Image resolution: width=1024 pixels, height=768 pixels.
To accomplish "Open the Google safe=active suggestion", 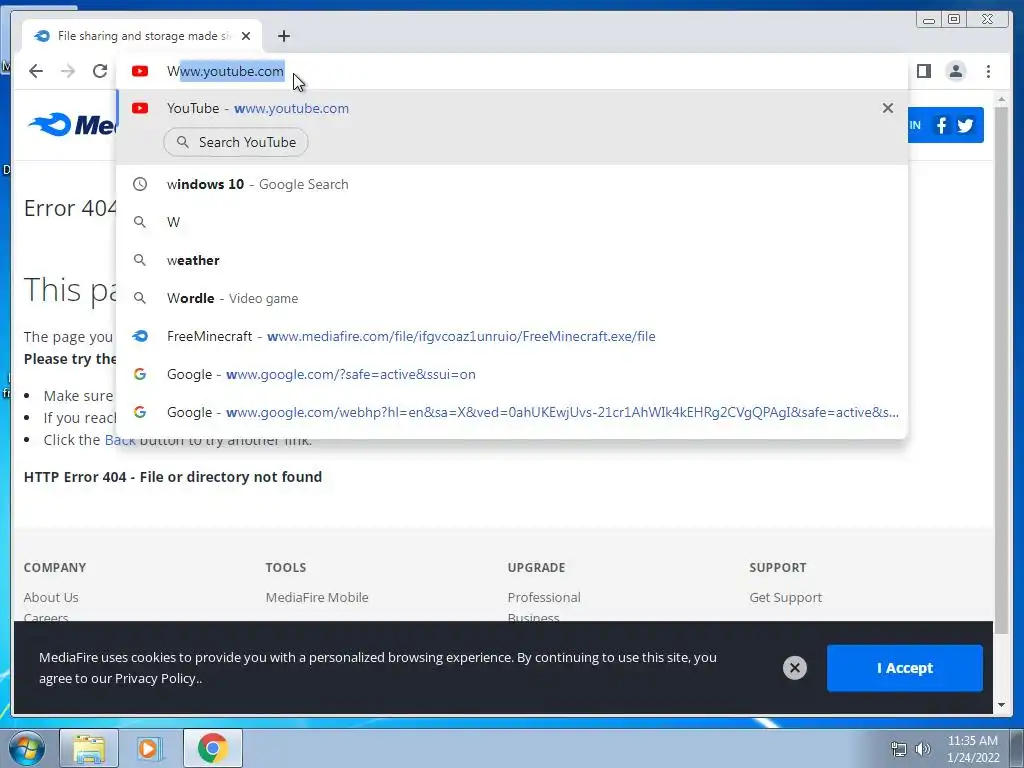I will coord(512,374).
